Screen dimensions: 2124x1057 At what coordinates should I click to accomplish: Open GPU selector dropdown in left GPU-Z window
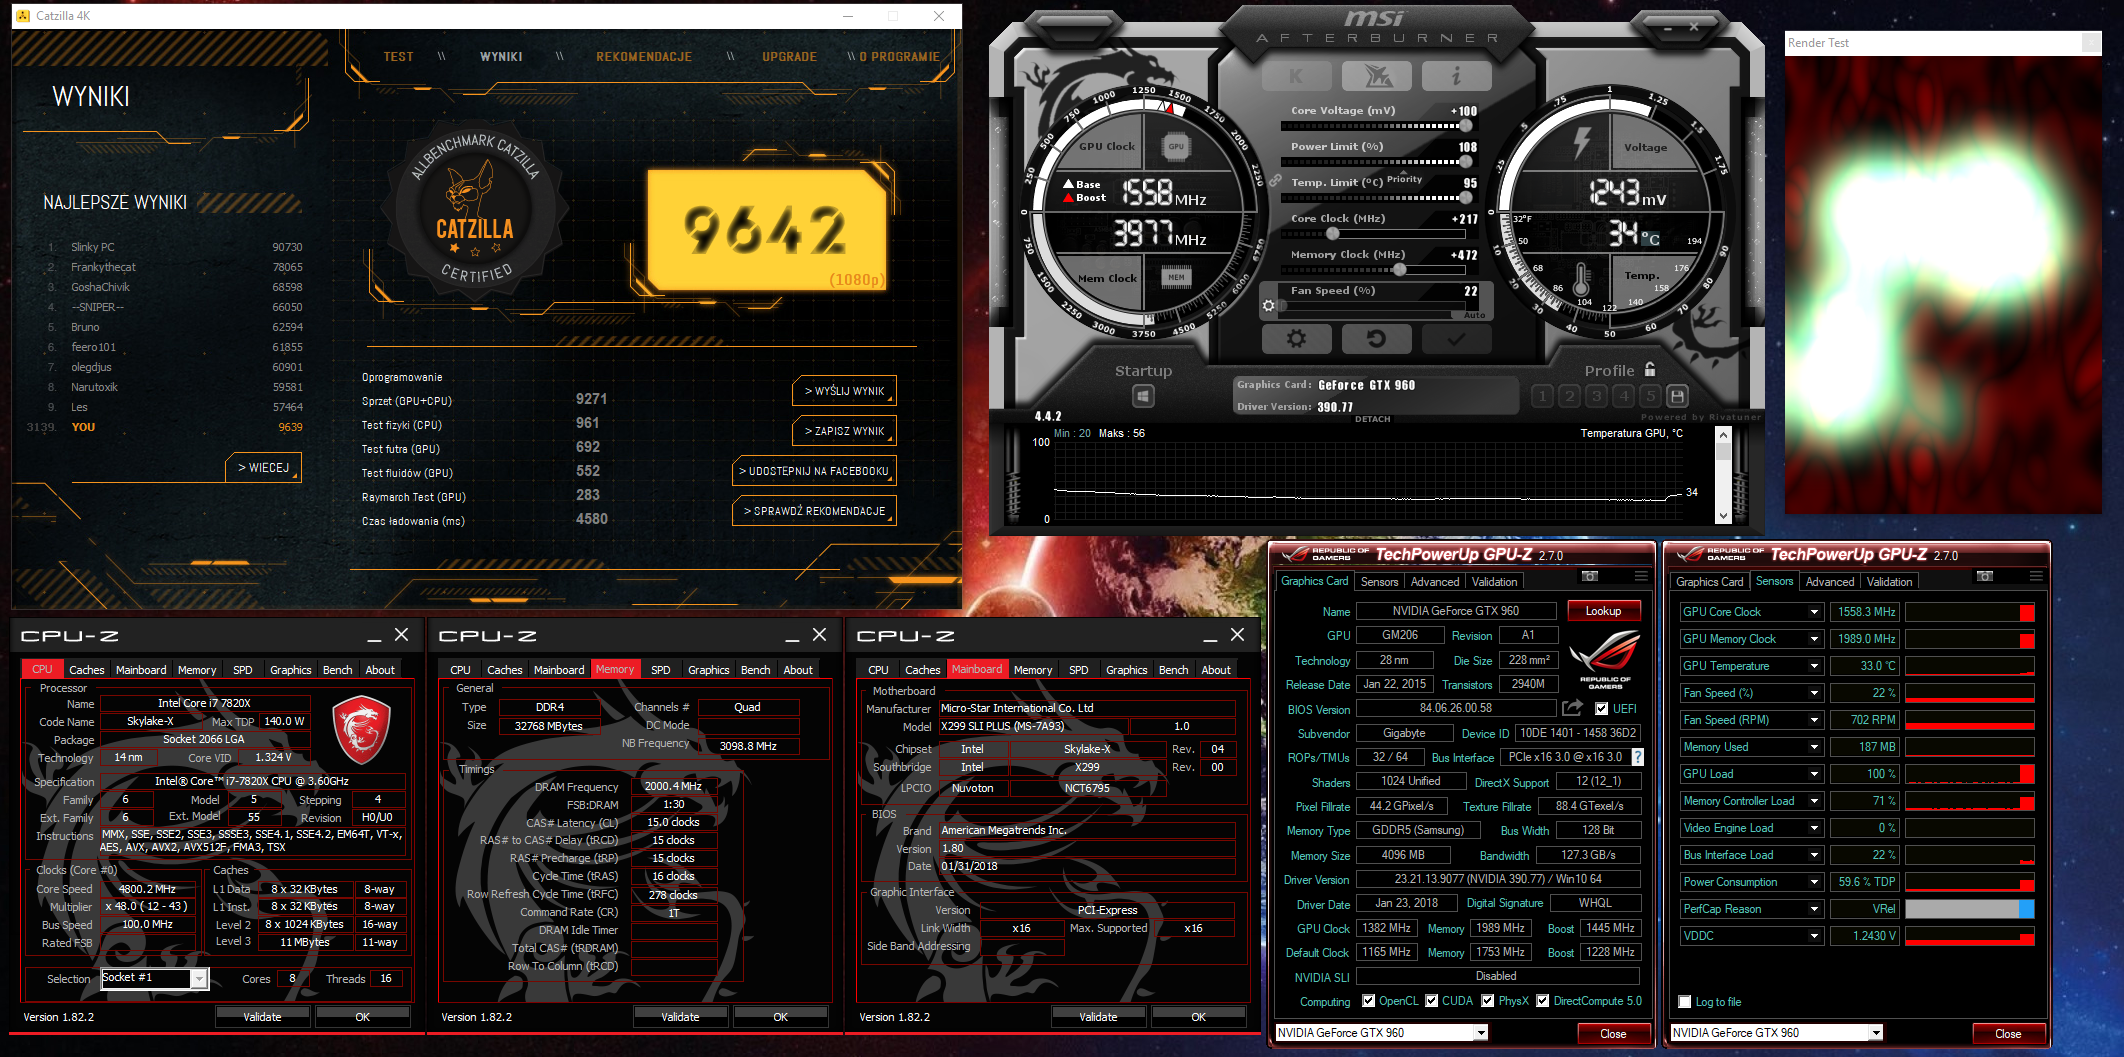pyautogui.click(x=1481, y=1033)
